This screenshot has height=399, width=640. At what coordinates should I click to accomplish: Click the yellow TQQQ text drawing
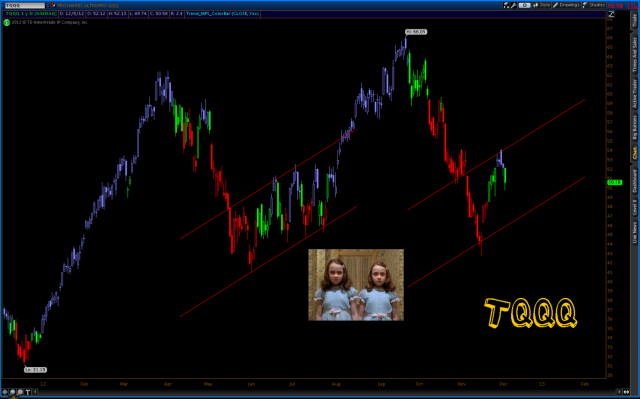point(531,313)
